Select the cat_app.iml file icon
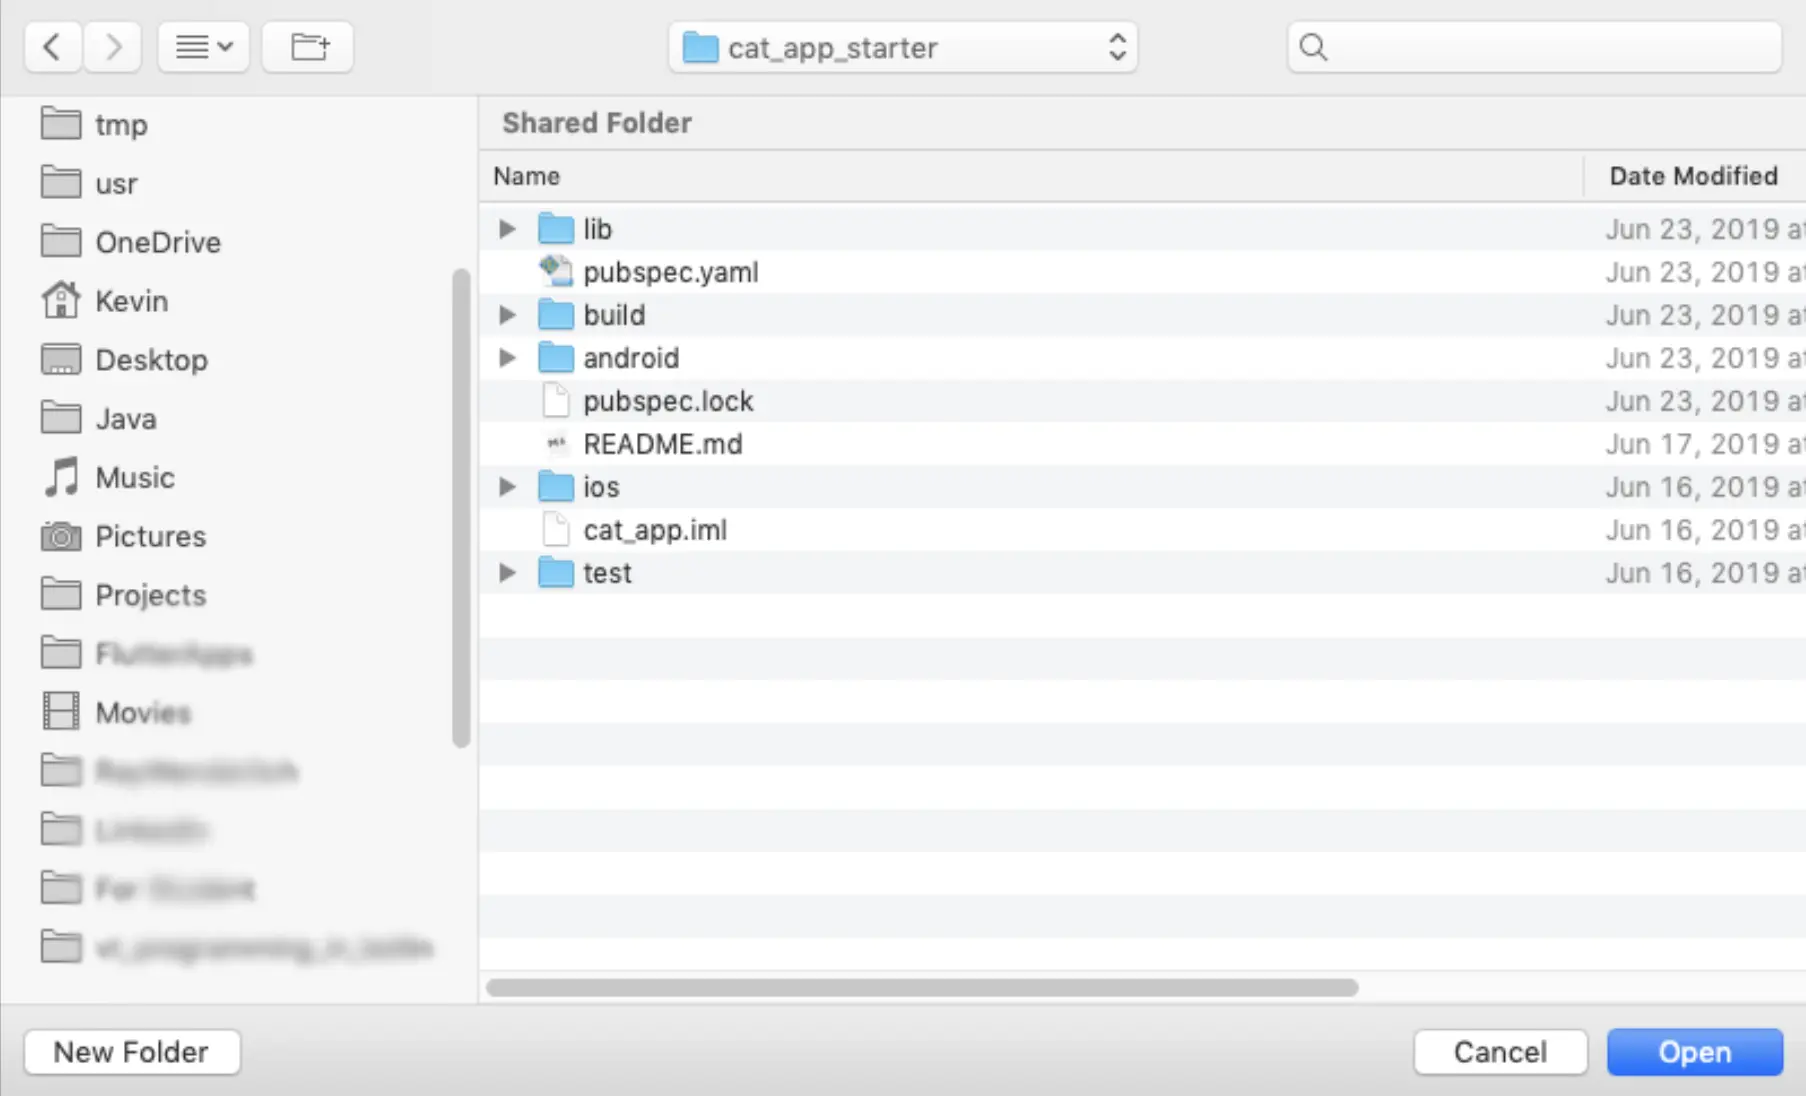The width and height of the screenshot is (1806, 1096). click(556, 530)
